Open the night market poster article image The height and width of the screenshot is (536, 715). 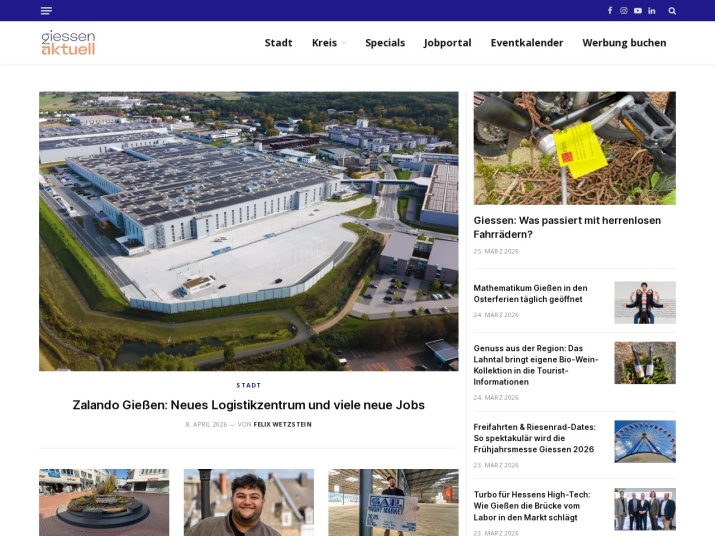coord(393,502)
